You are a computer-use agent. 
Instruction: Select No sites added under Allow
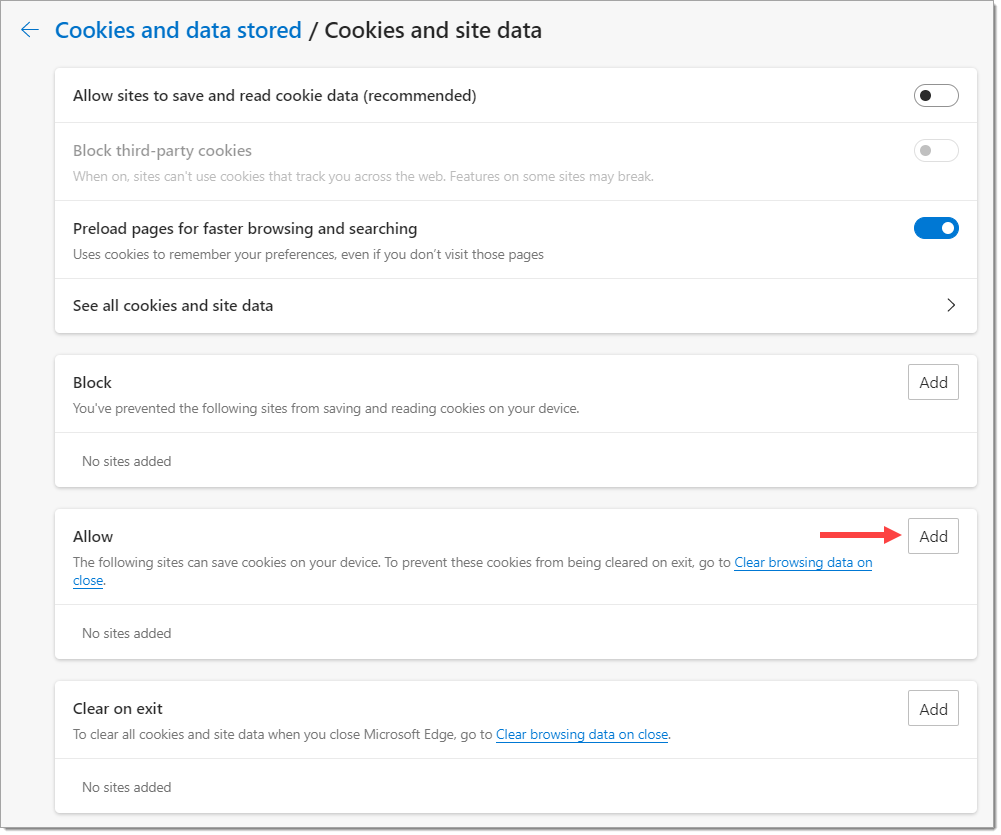[x=126, y=633]
